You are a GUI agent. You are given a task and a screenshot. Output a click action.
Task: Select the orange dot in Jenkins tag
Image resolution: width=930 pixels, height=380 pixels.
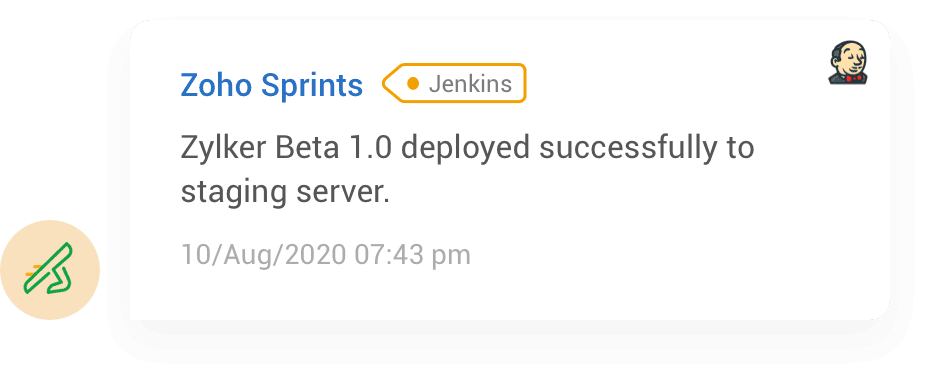pyautogui.click(x=413, y=84)
